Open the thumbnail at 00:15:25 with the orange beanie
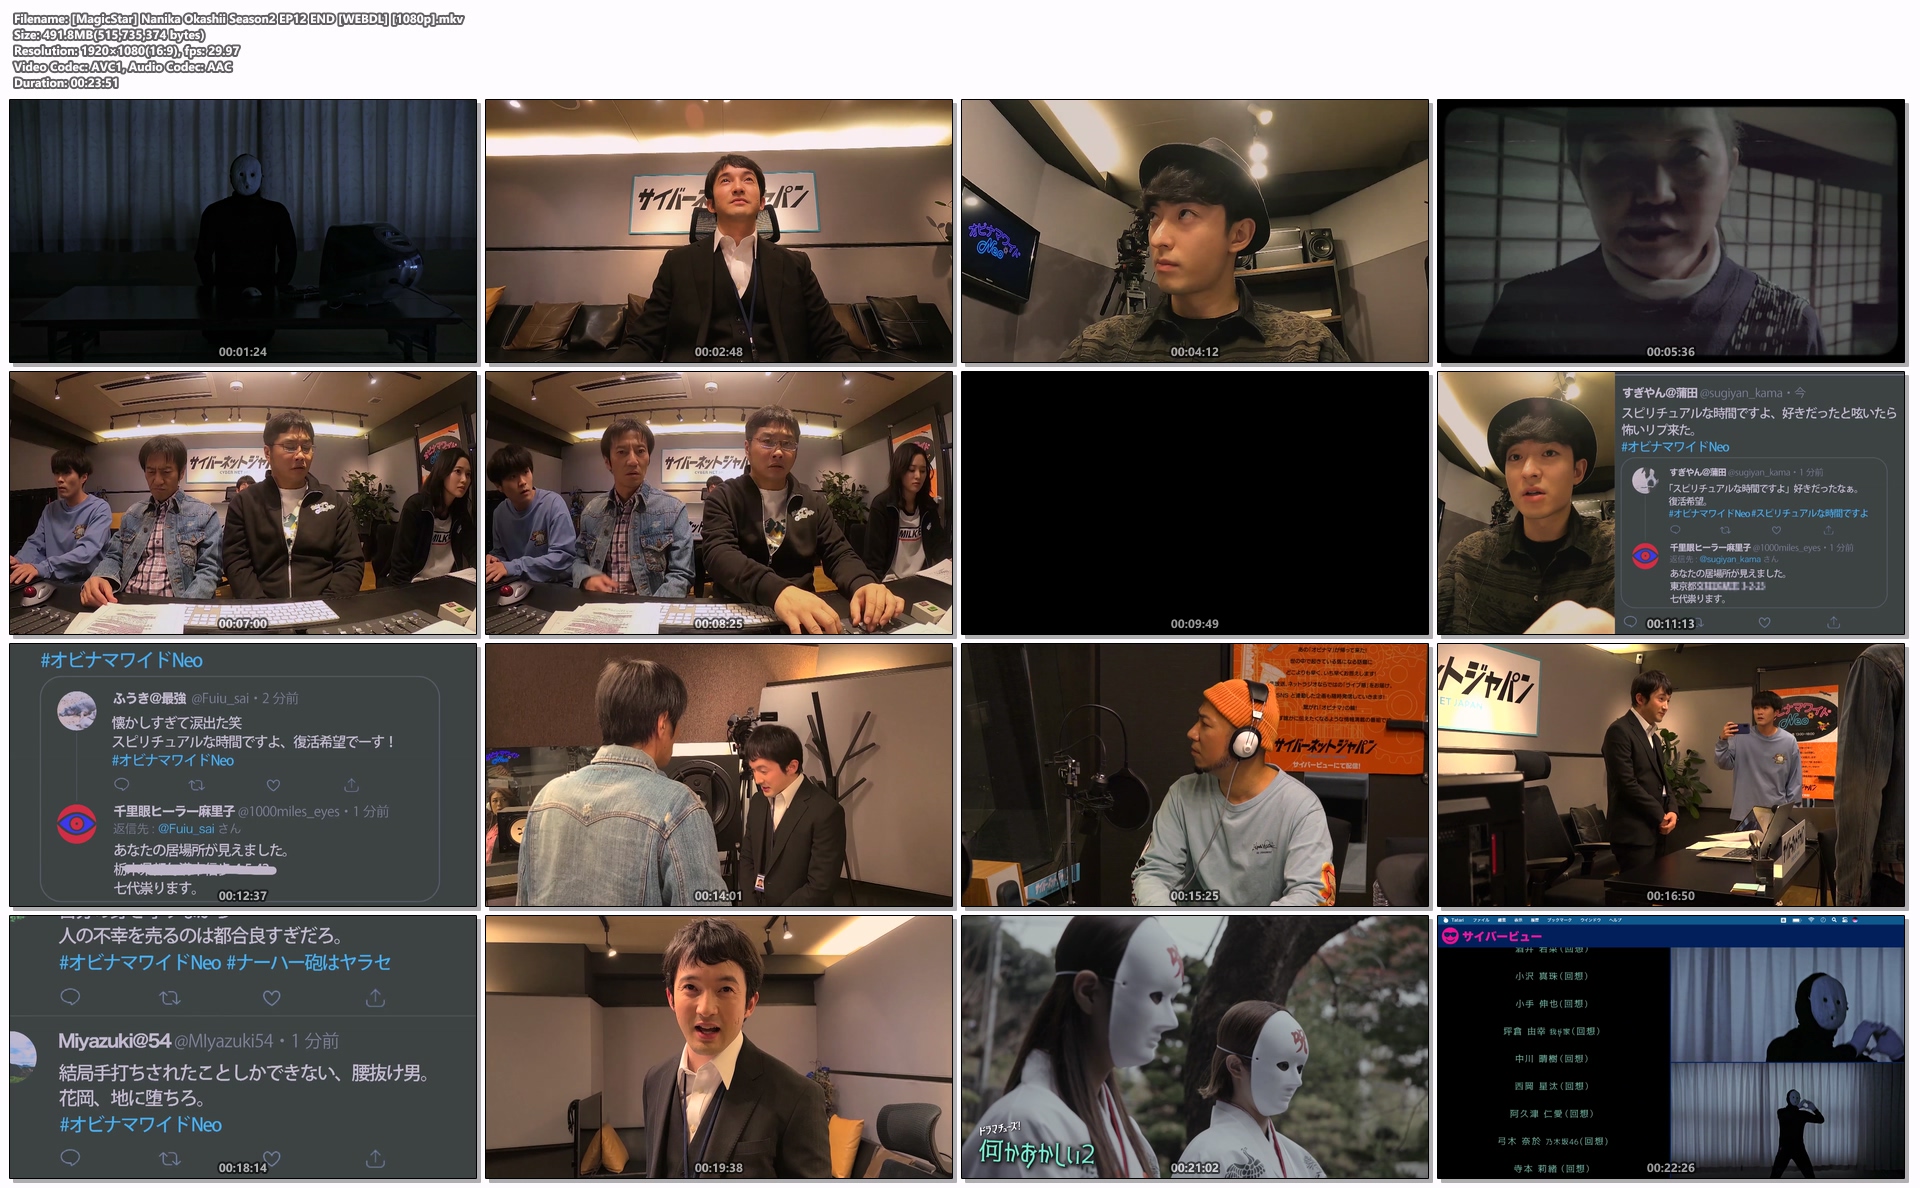 coord(1195,775)
